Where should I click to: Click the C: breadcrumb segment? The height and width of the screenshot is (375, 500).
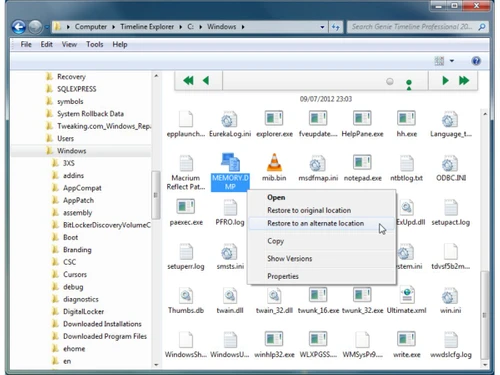[x=190, y=27]
